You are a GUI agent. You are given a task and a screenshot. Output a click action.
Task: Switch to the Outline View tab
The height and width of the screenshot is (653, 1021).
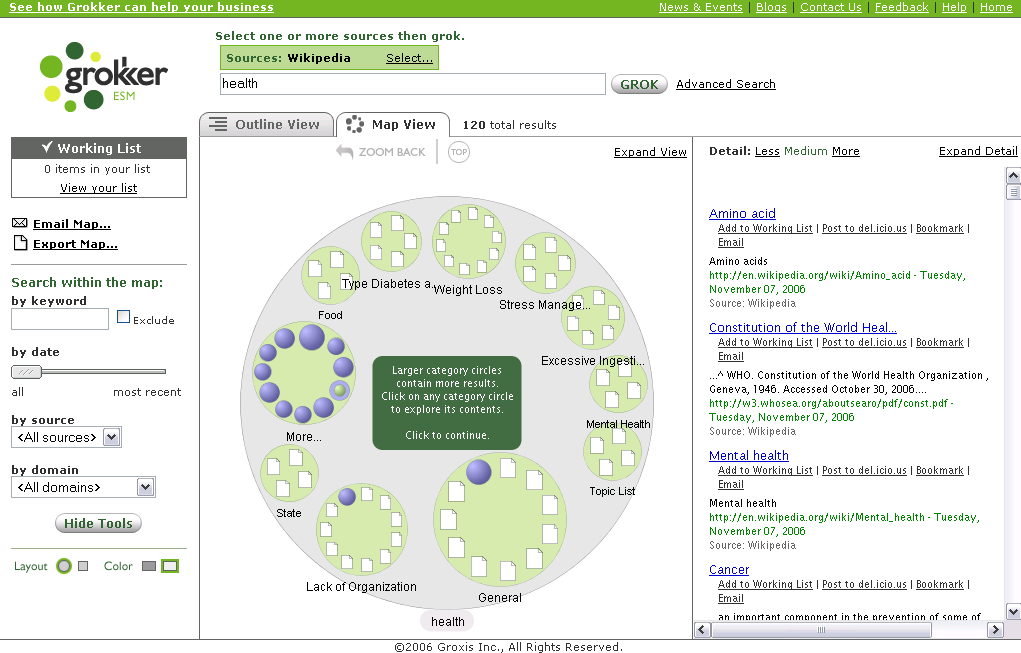(267, 124)
